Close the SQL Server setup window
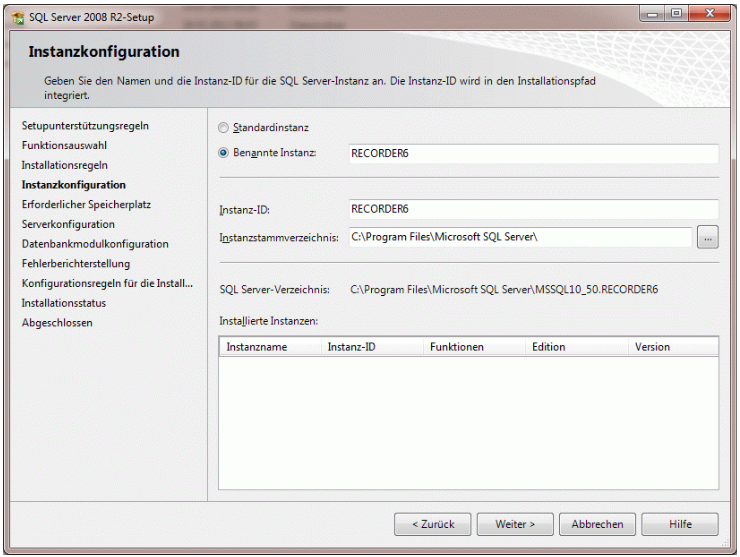This screenshot has height=557, width=740. 709,14
